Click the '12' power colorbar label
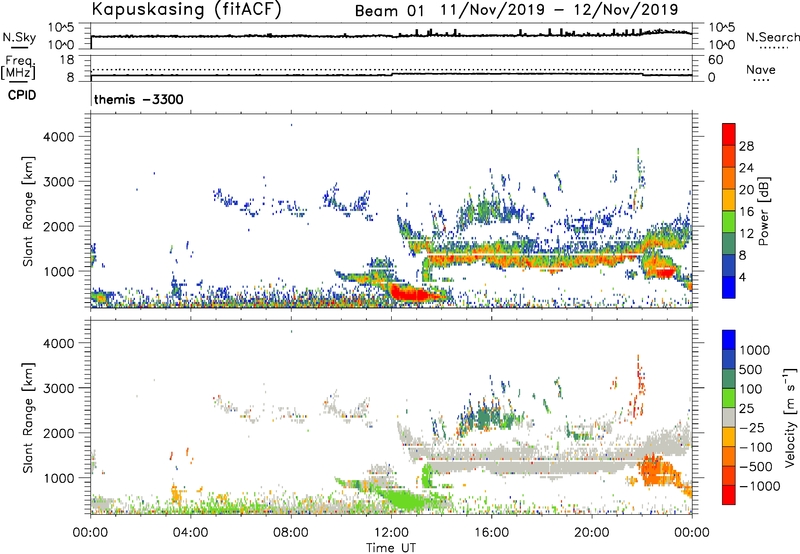This screenshot has width=800, height=554. [746, 234]
